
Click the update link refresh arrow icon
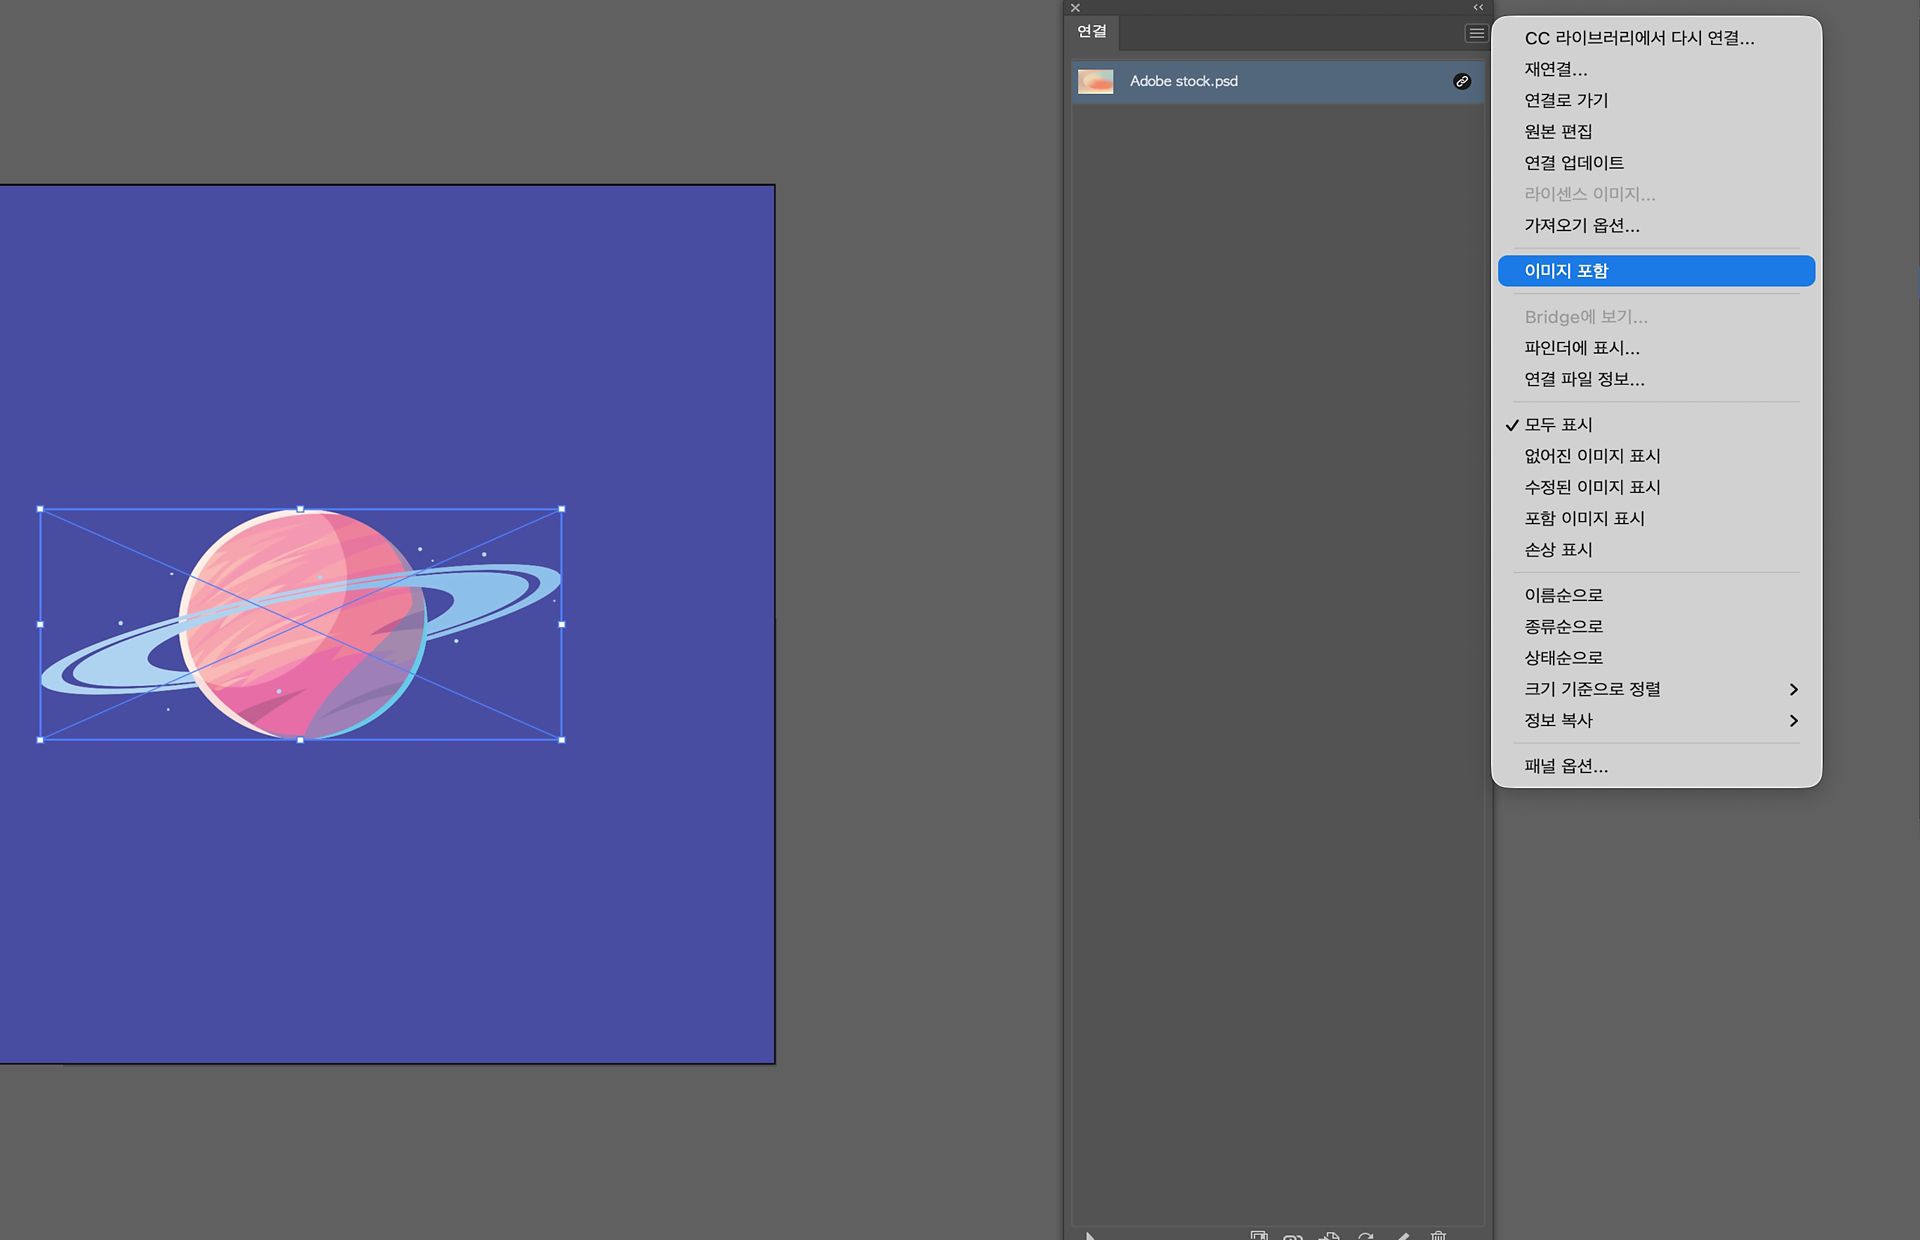(x=1366, y=1235)
